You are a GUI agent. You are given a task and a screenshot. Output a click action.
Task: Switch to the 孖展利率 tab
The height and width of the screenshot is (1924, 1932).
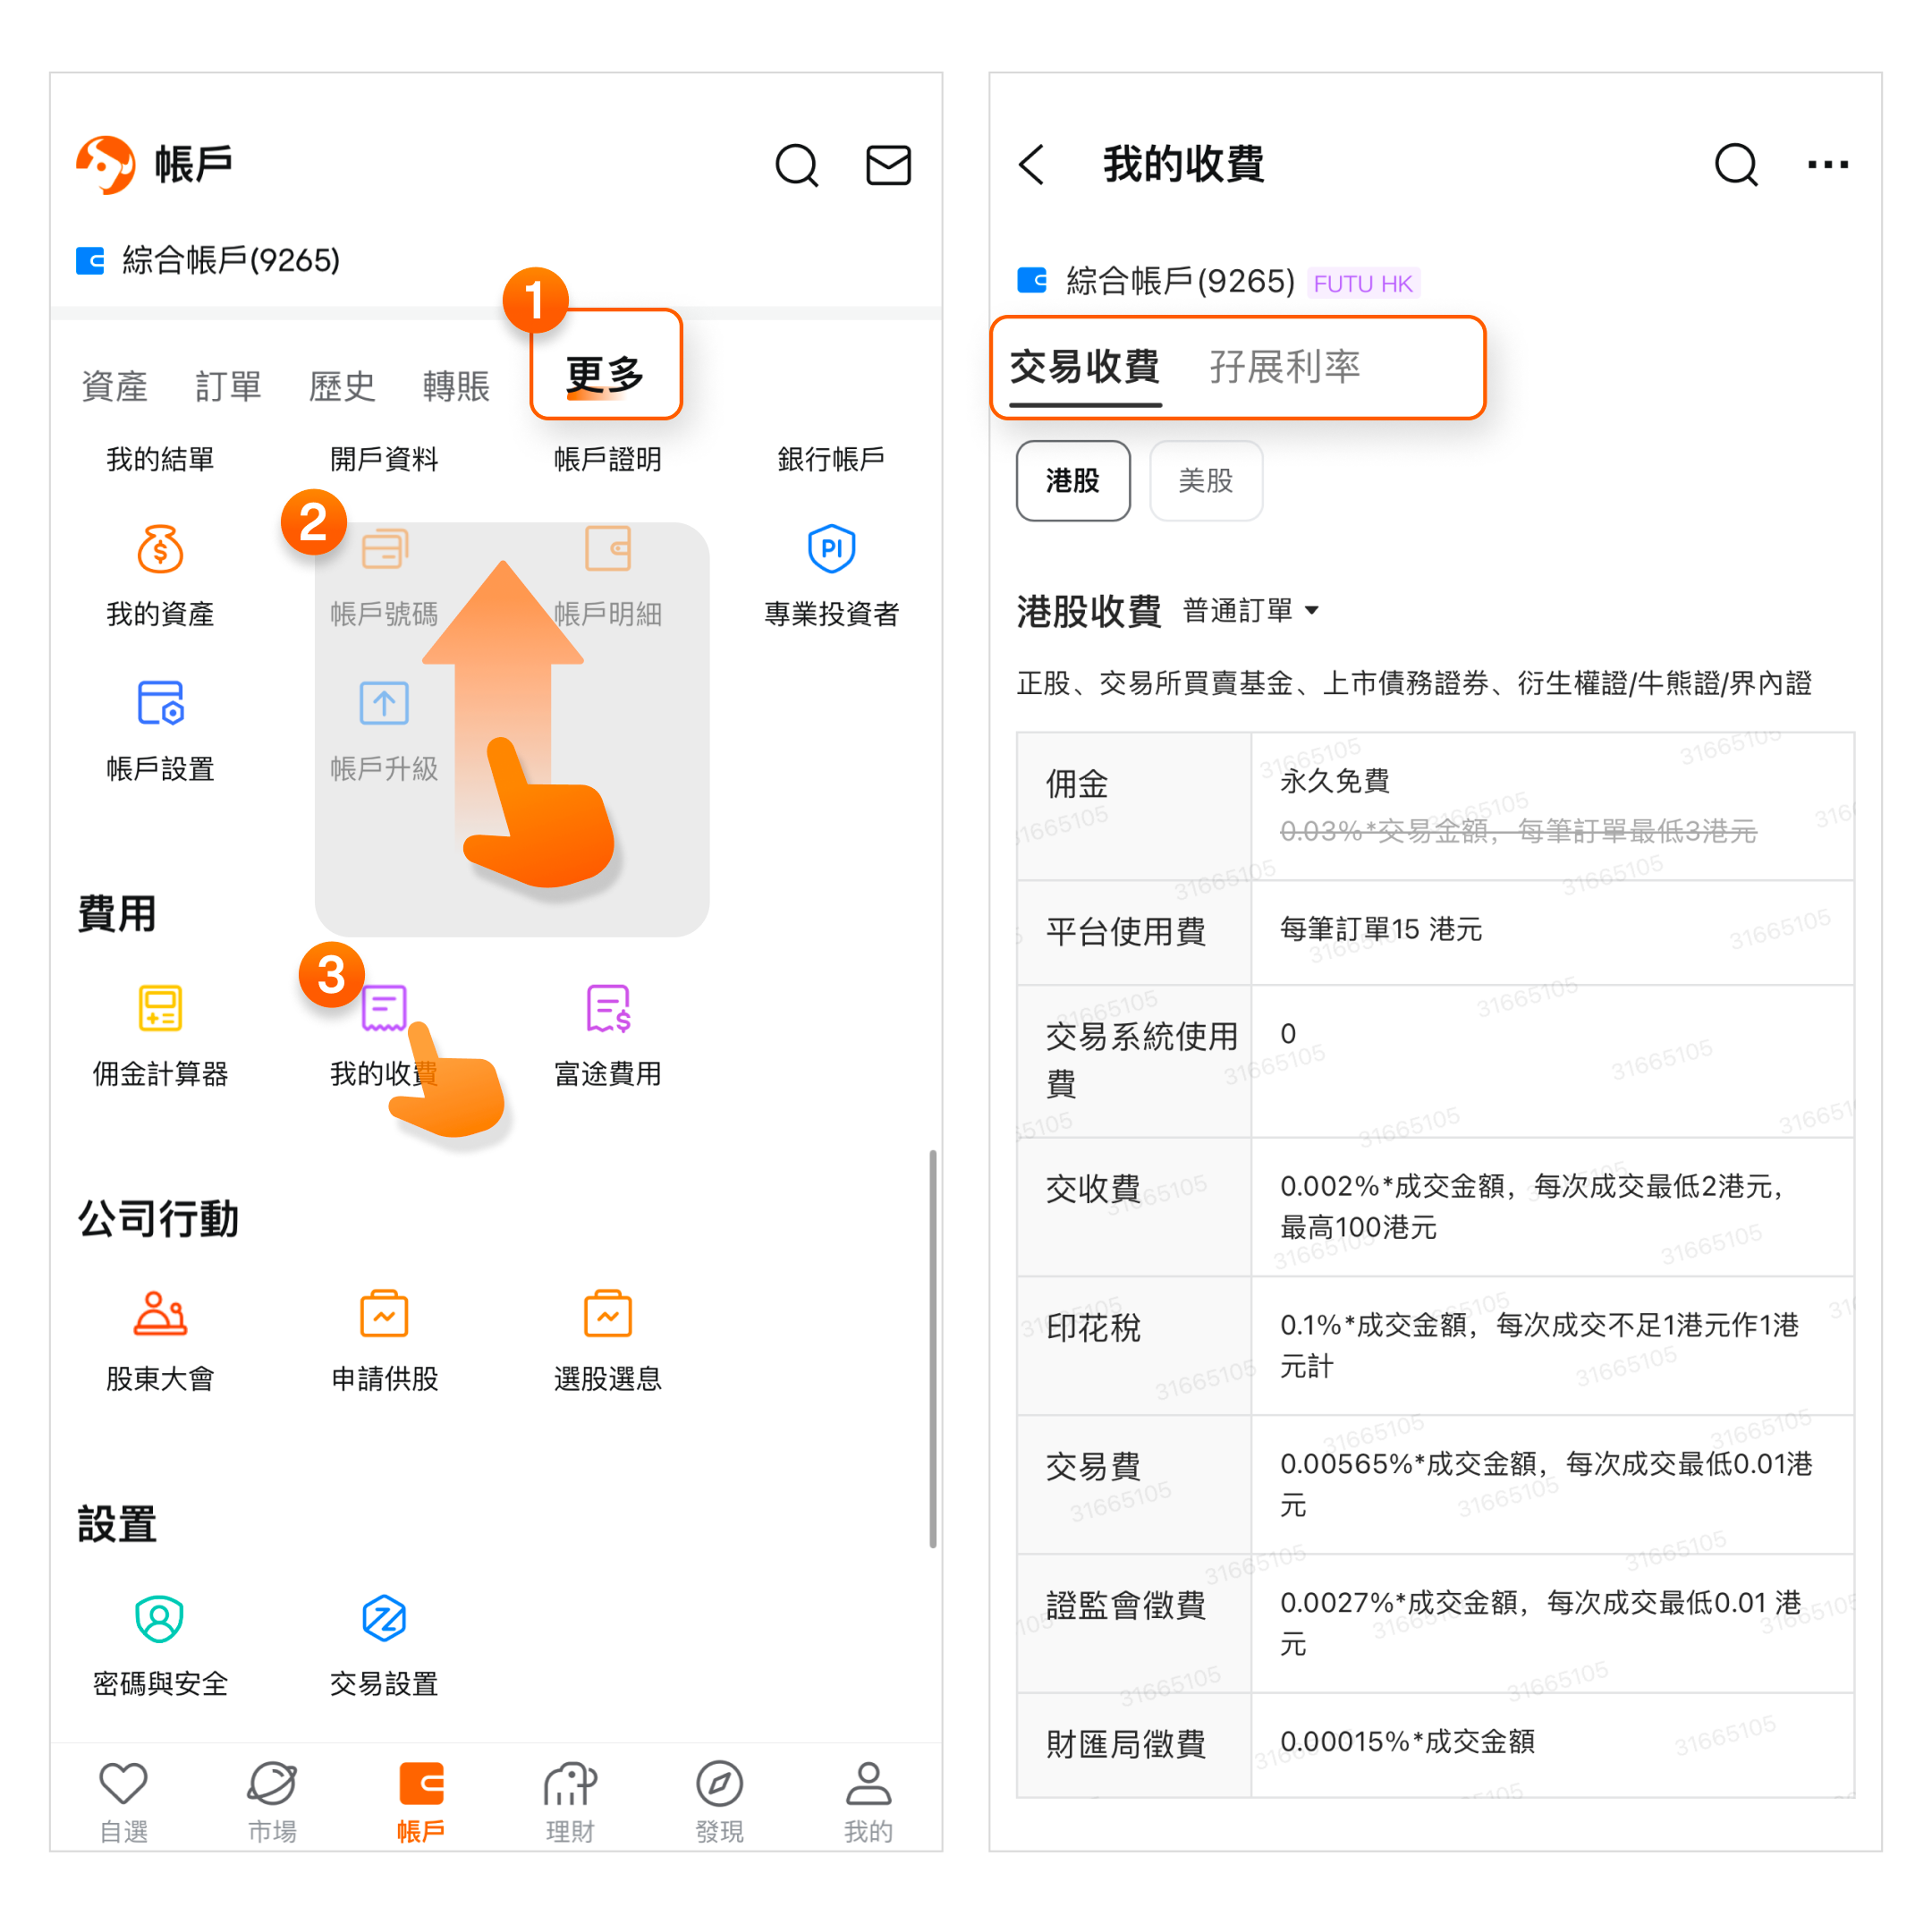1284,366
